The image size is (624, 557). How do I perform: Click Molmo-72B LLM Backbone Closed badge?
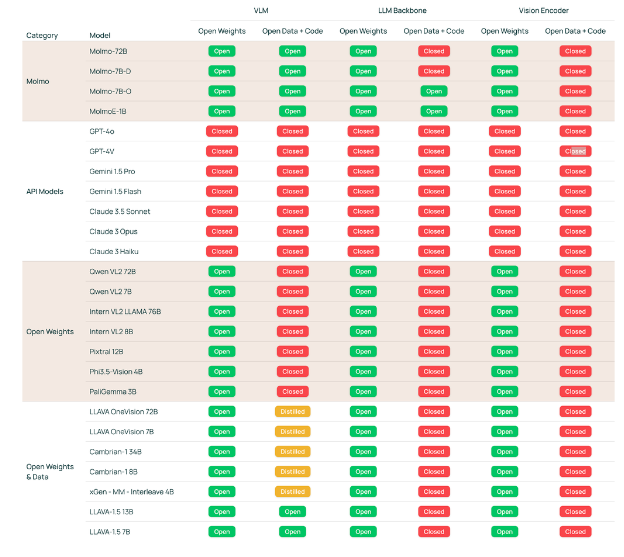click(434, 51)
